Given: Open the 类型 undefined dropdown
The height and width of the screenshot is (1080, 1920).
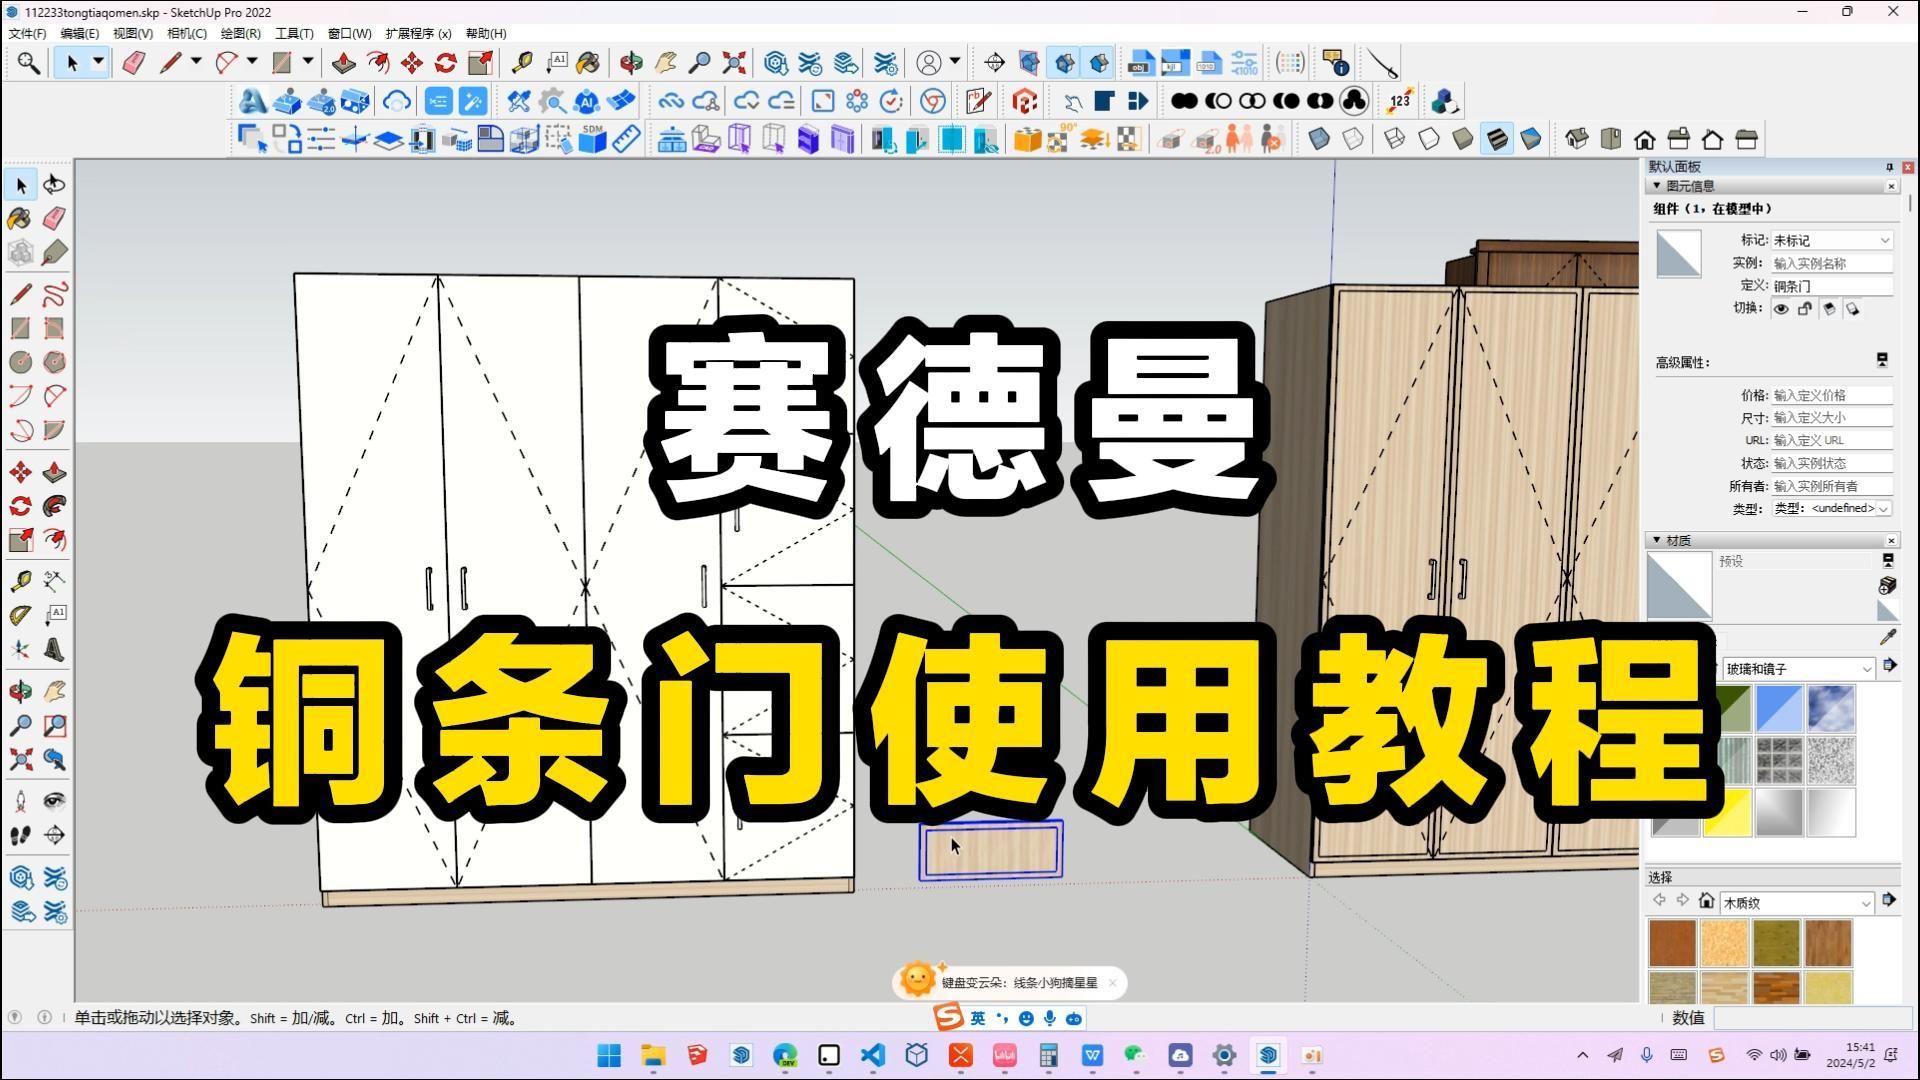Looking at the screenshot, I should pos(1832,508).
